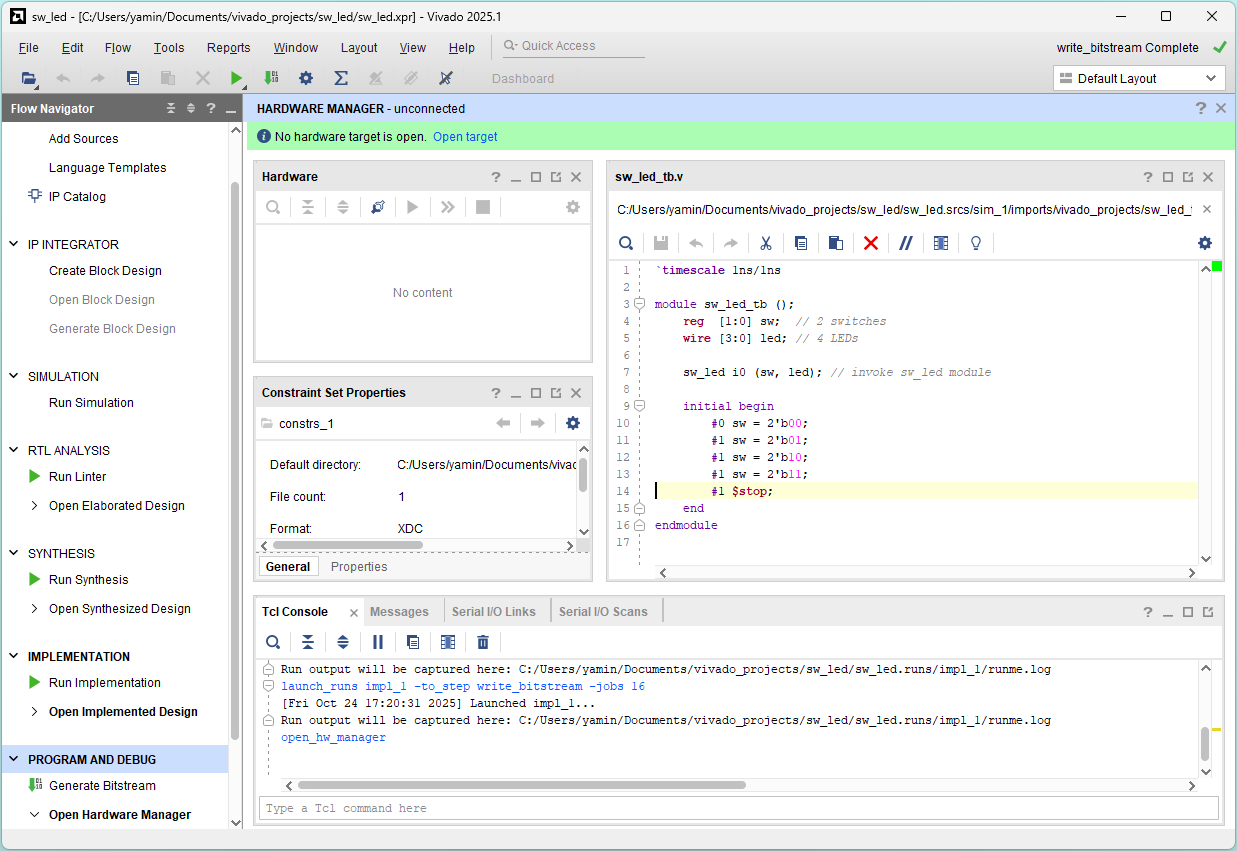Click the Constraint Set Properties horizontal scrollbar
Screen dimensions: 1237x851
347,546
